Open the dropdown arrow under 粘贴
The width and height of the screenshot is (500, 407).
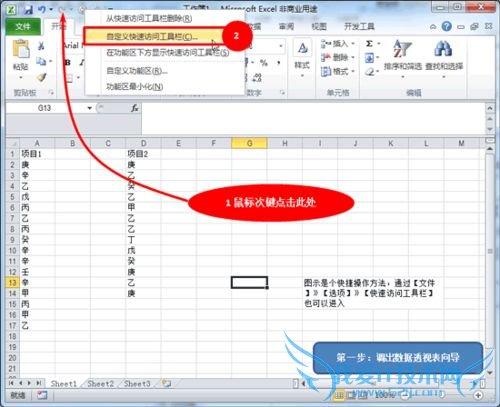coord(21,77)
